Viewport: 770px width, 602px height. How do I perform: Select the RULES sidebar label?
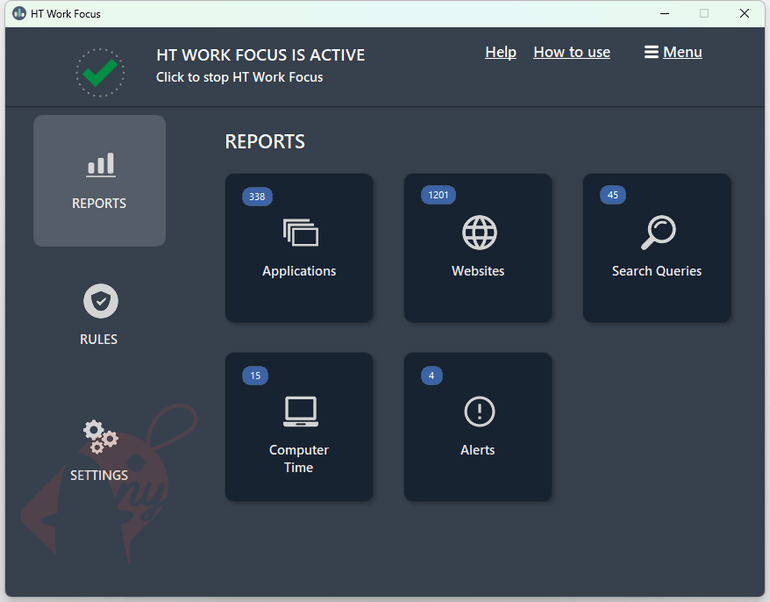99,339
